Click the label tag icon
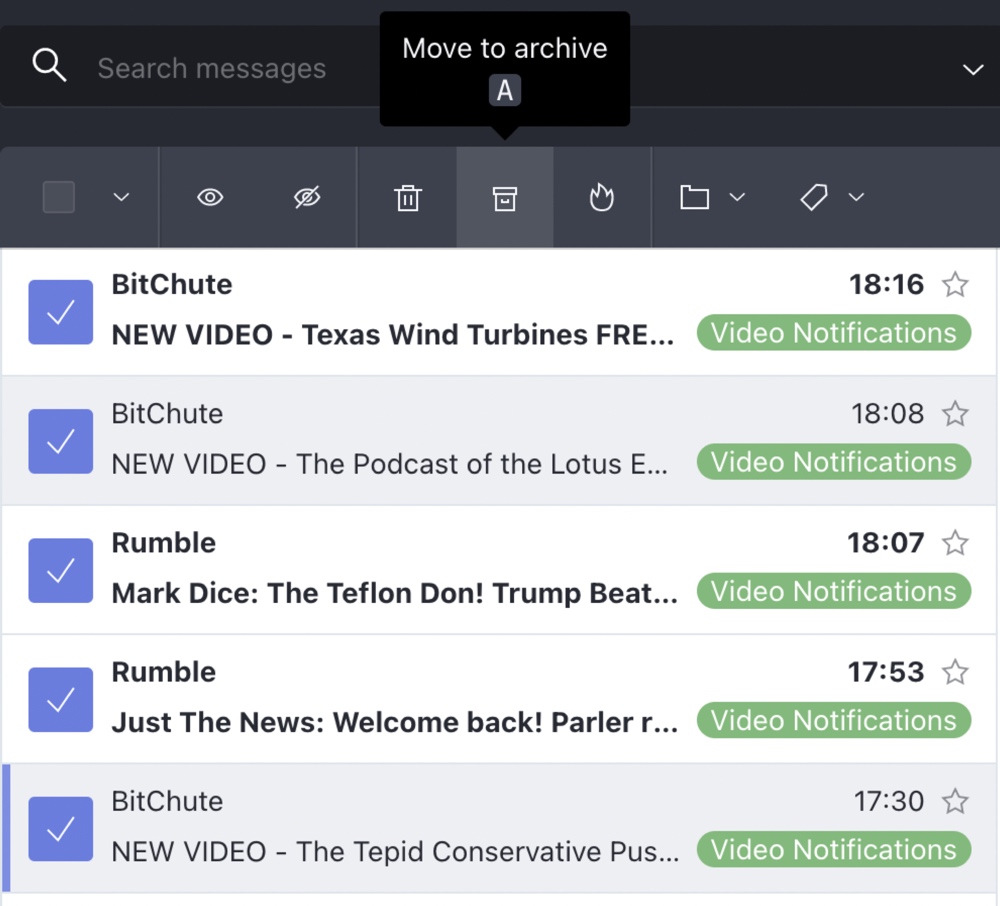1000x906 pixels. point(814,197)
